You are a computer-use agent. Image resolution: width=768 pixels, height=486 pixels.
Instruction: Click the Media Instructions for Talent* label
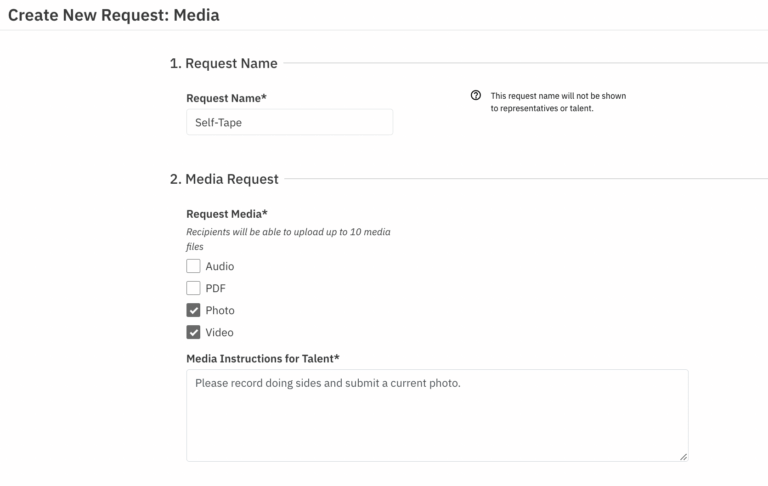(x=263, y=359)
